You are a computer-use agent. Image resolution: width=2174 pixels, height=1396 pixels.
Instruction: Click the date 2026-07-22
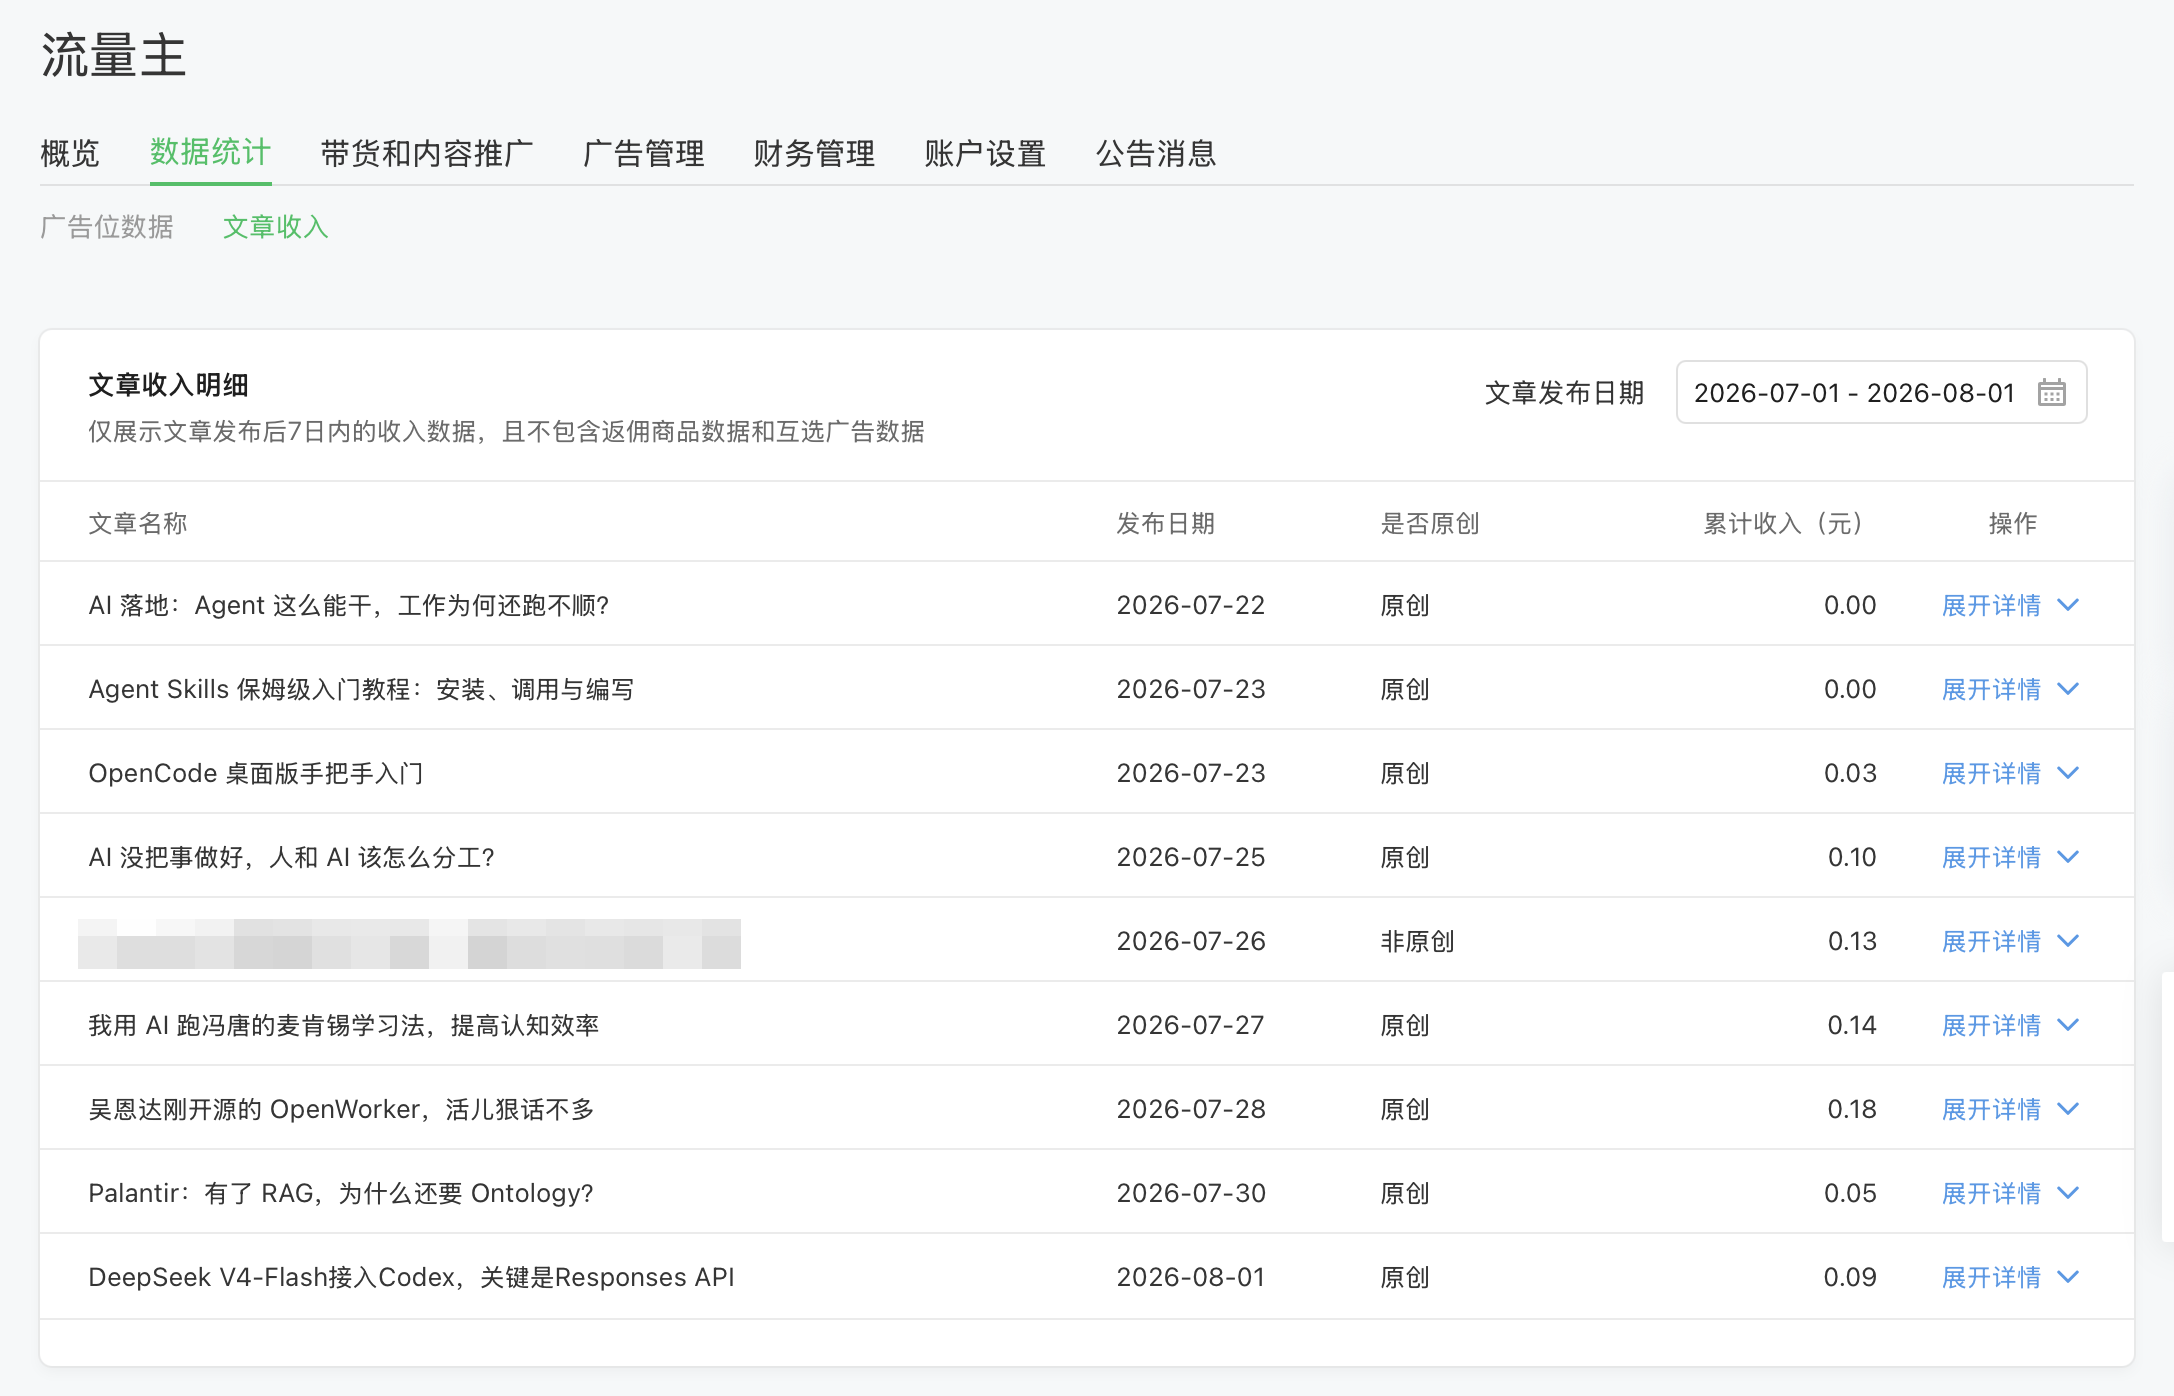[1191, 605]
